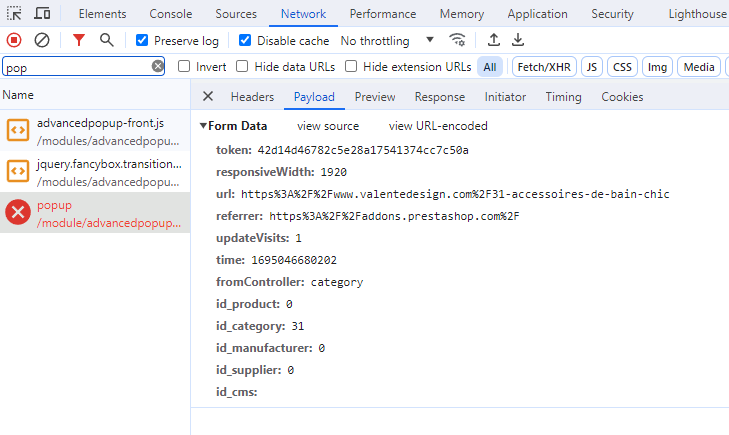Open the Initiator tab of request

pyautogui.click(x=505, y=97)
